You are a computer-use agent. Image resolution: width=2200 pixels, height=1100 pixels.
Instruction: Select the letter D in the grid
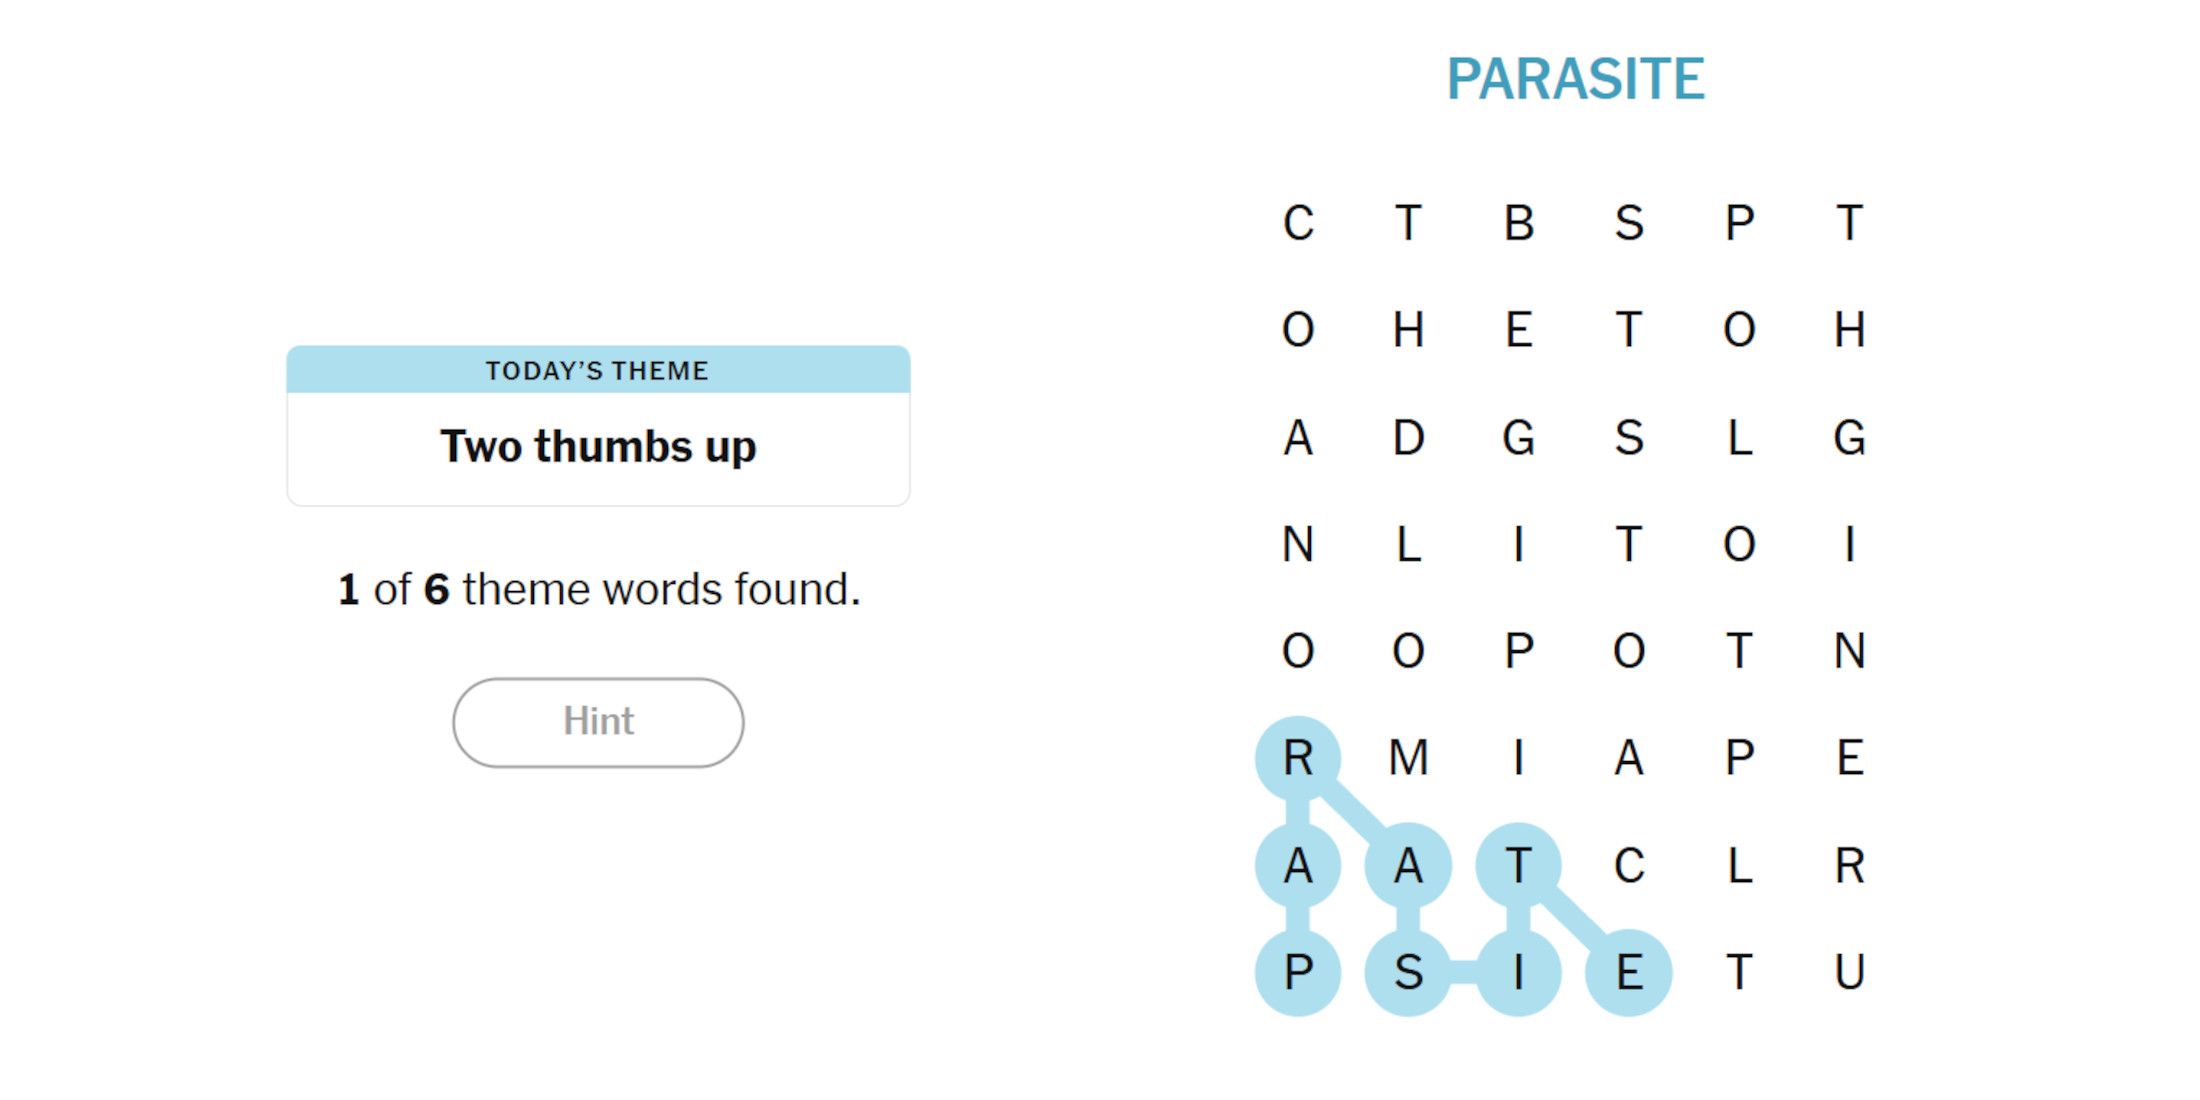click(1408, 438)
